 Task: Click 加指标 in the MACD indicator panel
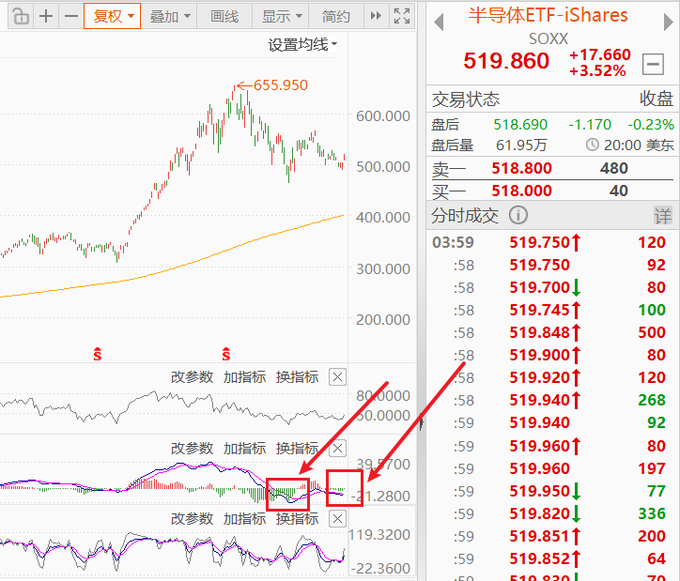click(x=245, y=448)
